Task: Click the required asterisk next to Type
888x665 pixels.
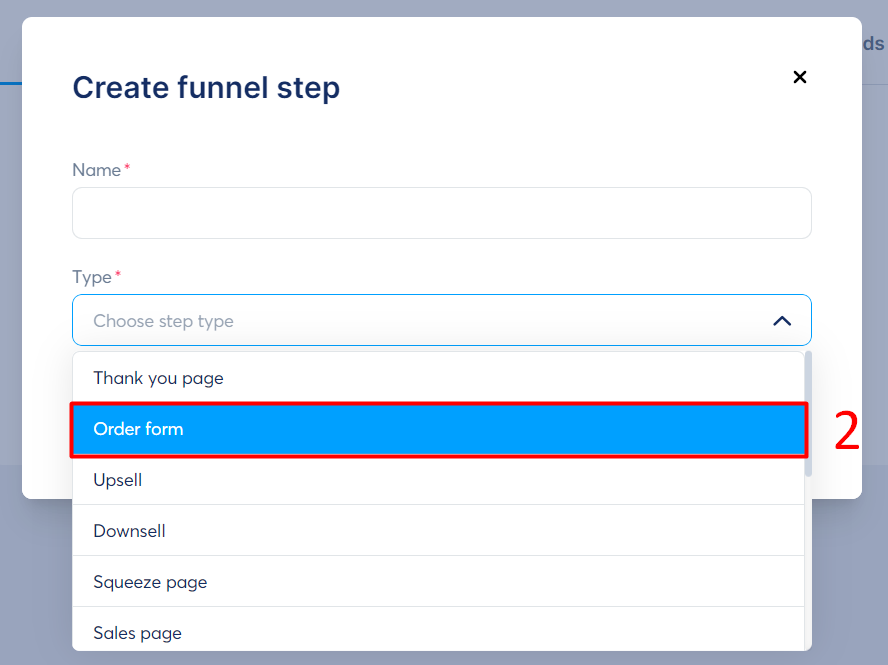Action: (x=119, y=272)
